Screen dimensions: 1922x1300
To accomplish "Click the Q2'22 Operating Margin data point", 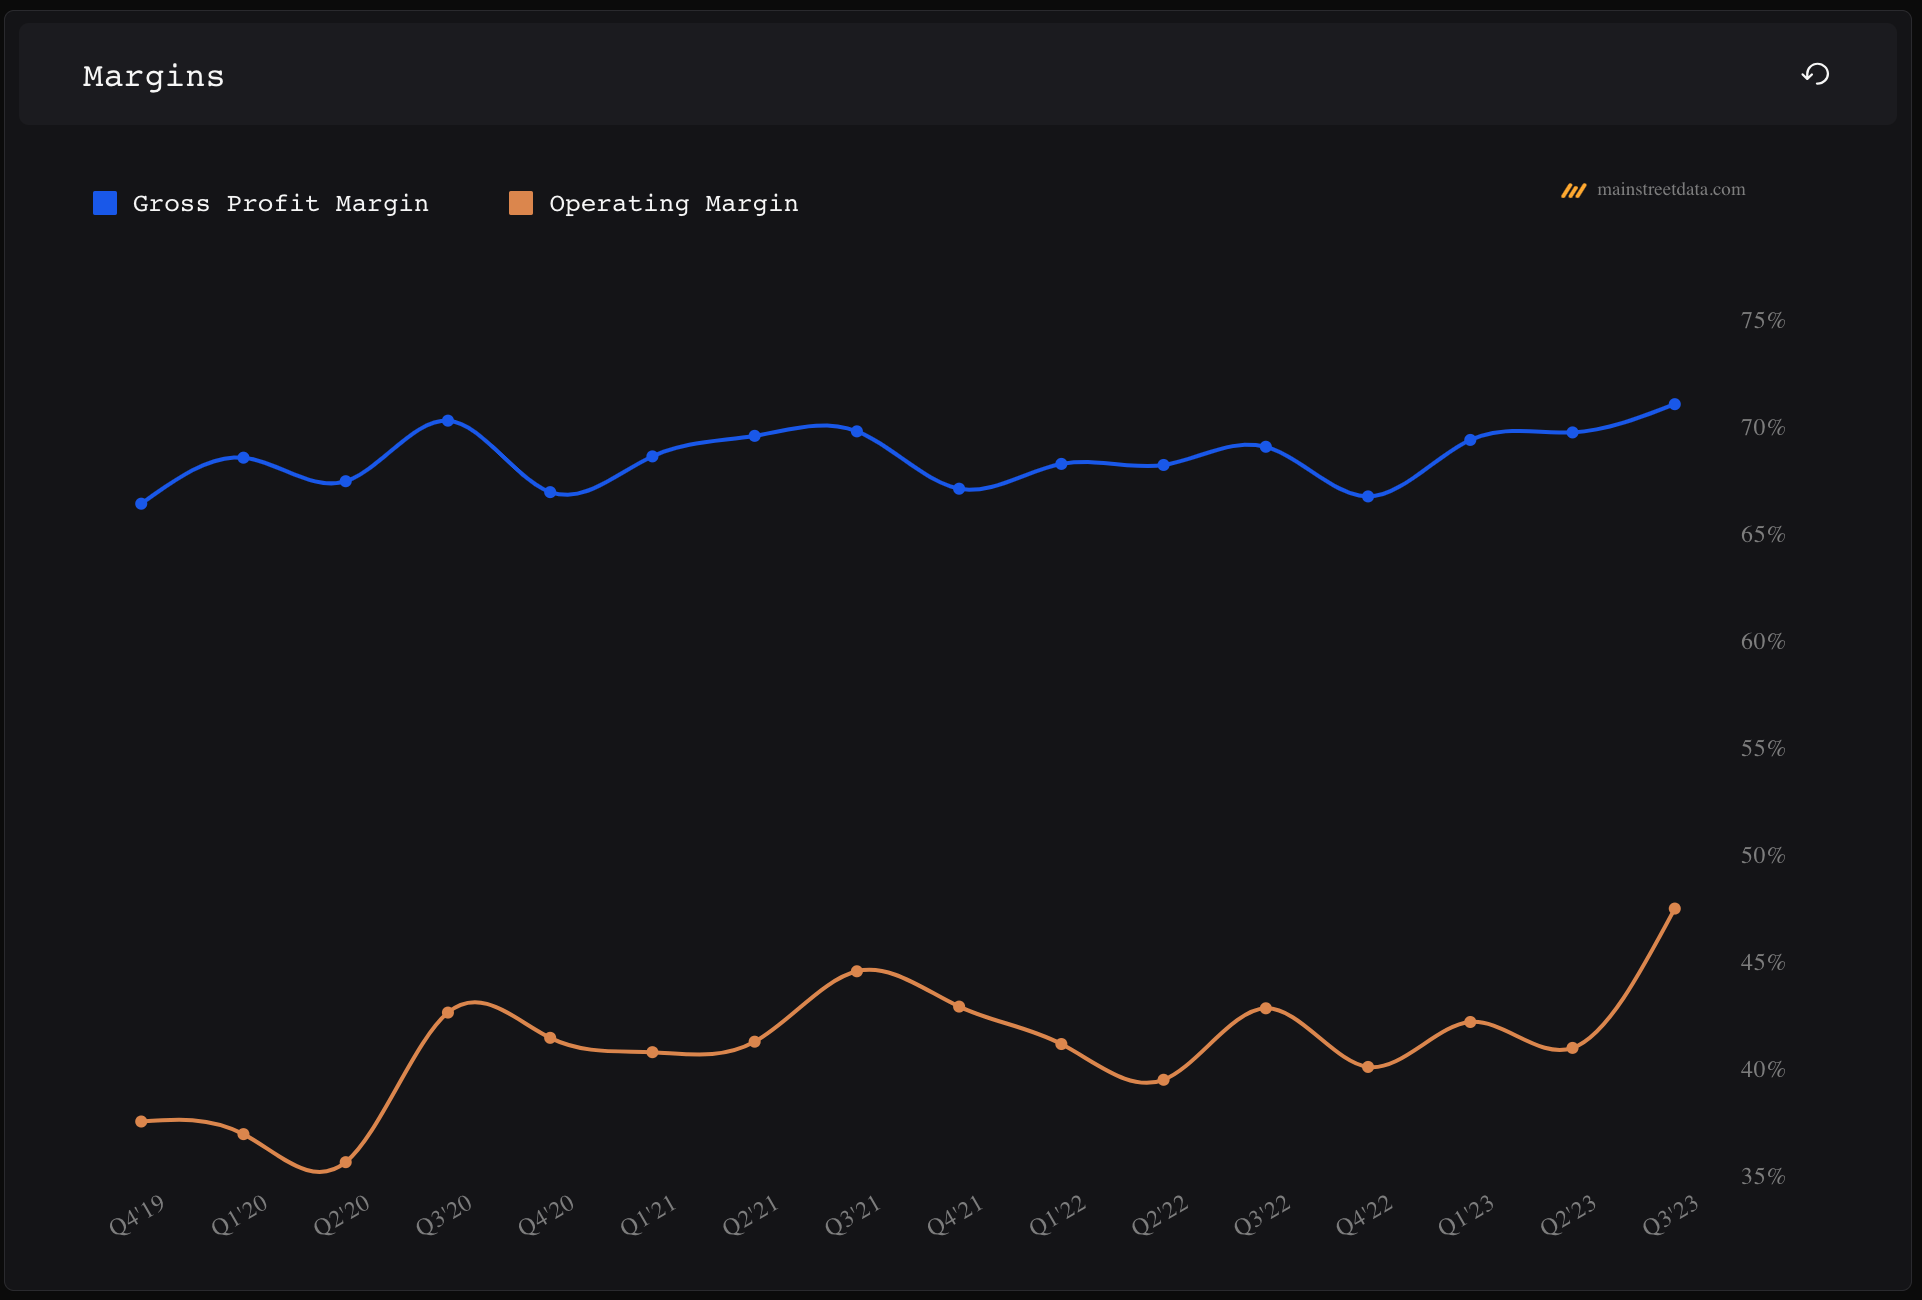I will 1163,1080.
